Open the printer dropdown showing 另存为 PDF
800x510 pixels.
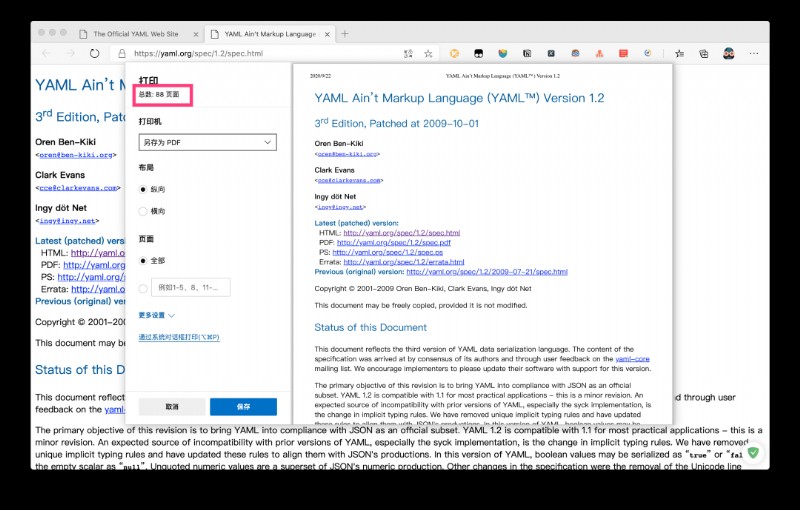(208, 142)
